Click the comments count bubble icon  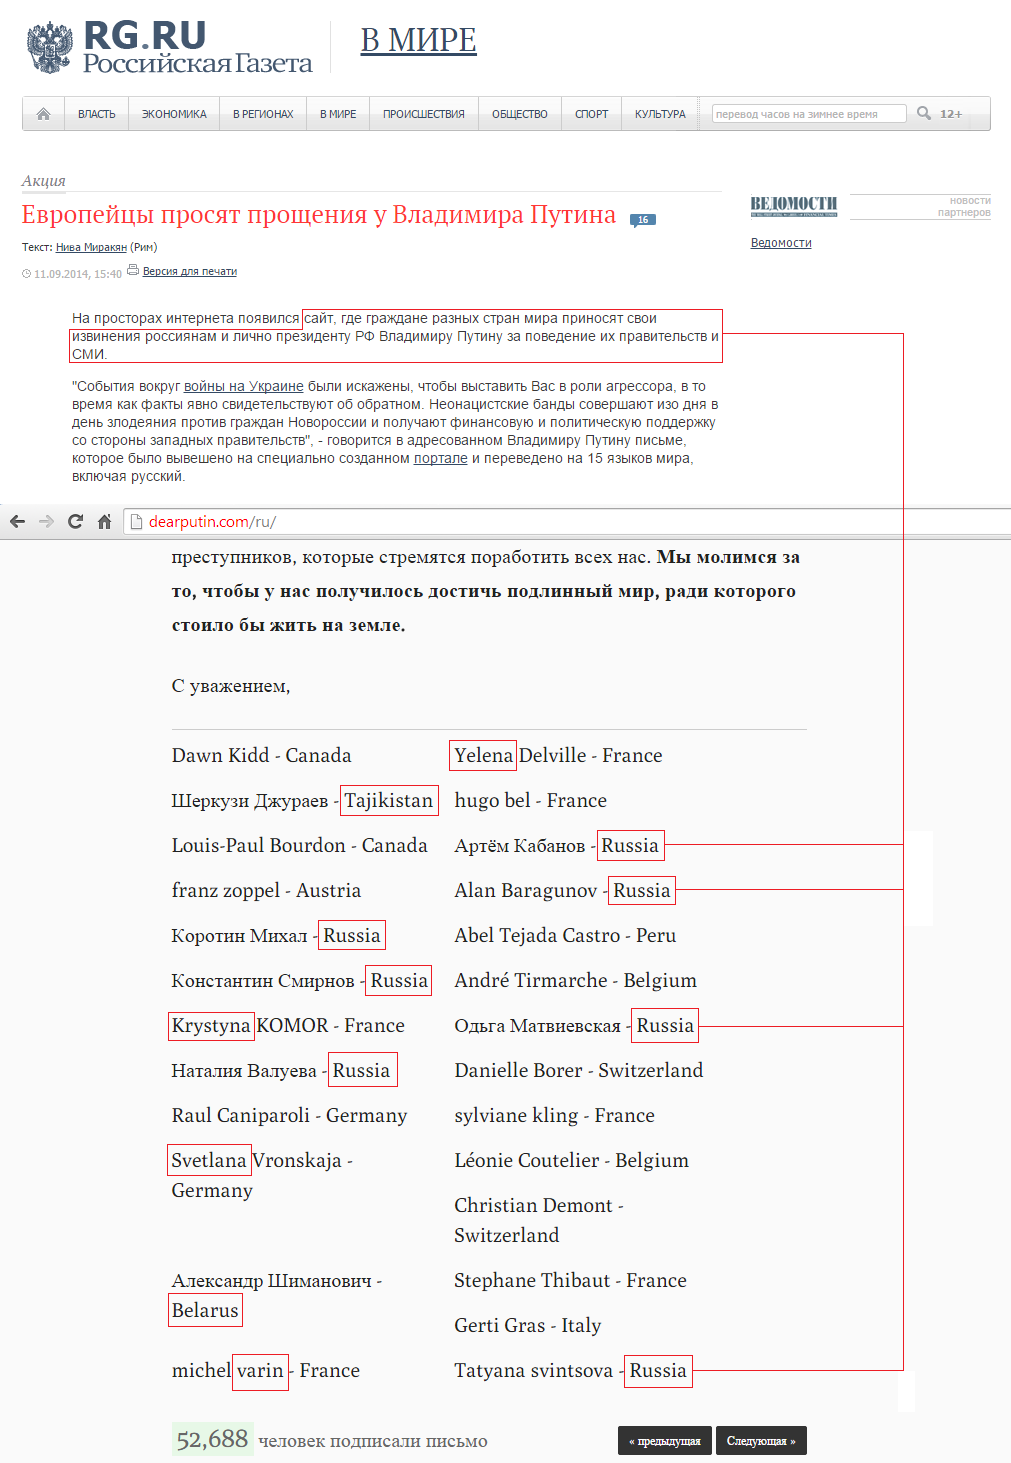pyautogui.click(x=642, y=220)
